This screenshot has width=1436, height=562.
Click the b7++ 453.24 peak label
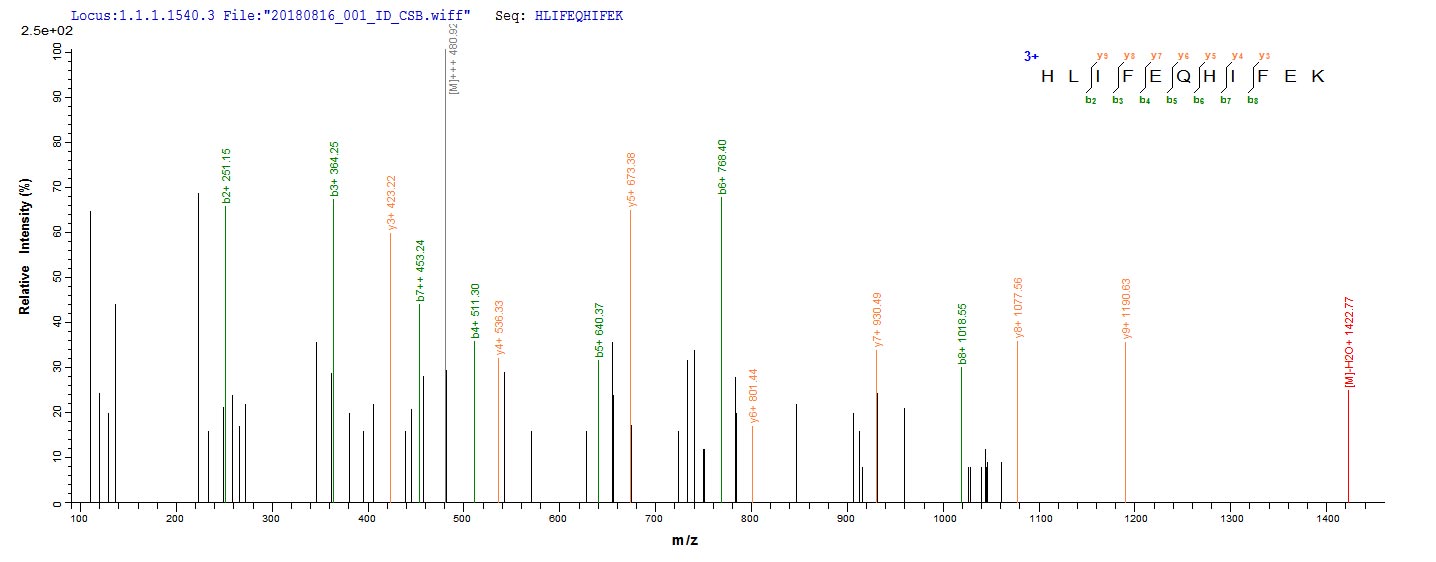[421, 270]
